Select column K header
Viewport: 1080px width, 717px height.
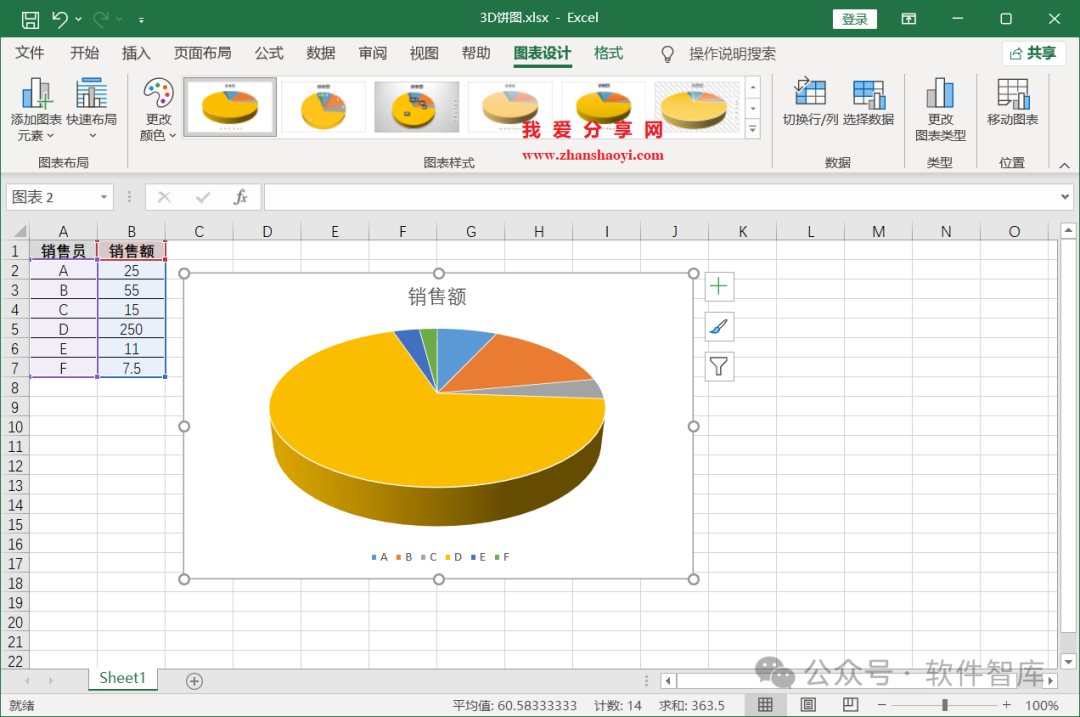[x=742, y=231]
